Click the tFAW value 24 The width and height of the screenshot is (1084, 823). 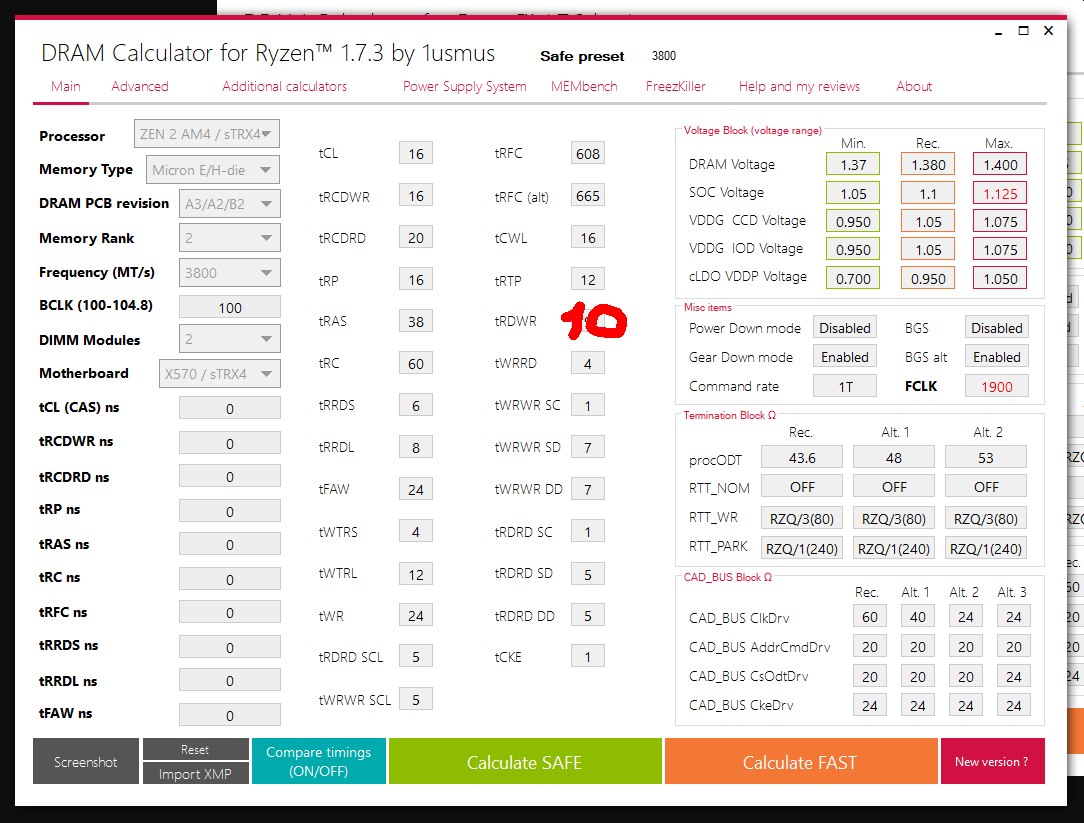[415, 490]
